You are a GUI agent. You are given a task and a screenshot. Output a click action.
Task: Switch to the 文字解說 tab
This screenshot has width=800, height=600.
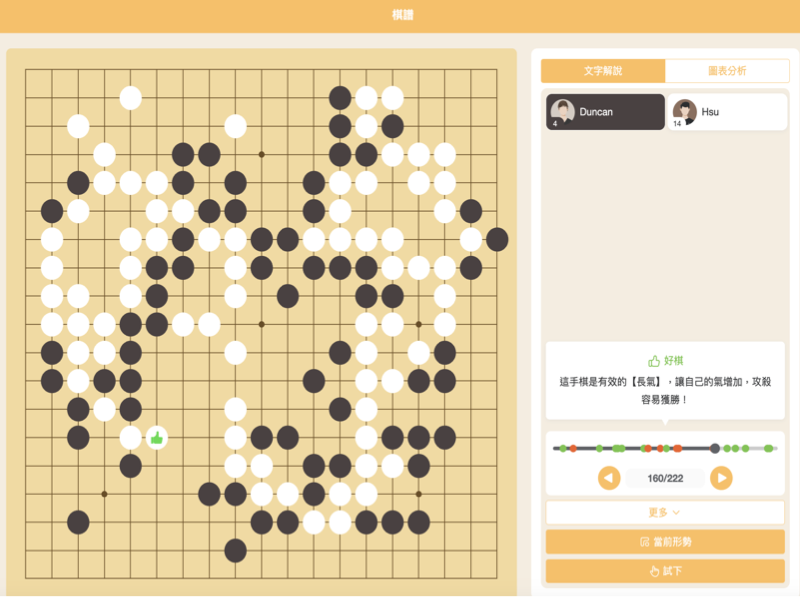pyautogui.click(x=603, y=71)
